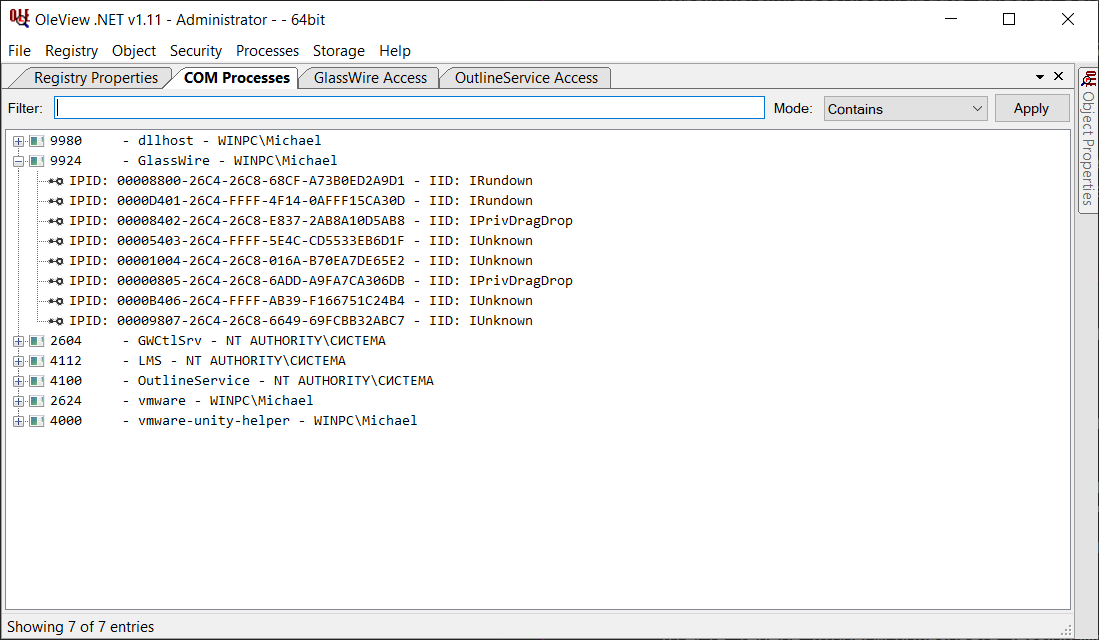Select IPID 00008800-26C4-26C8-68CF-A73B0ED2A9D1 entry

coord(301,182)
